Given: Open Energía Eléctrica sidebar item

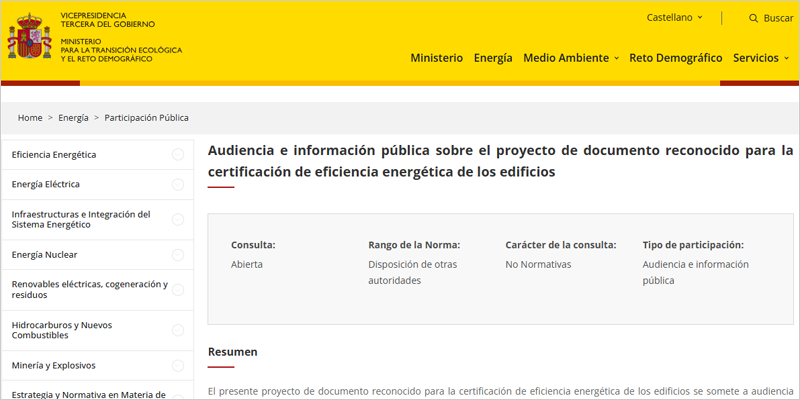Looking at the screenshot, I should [45, 184].
